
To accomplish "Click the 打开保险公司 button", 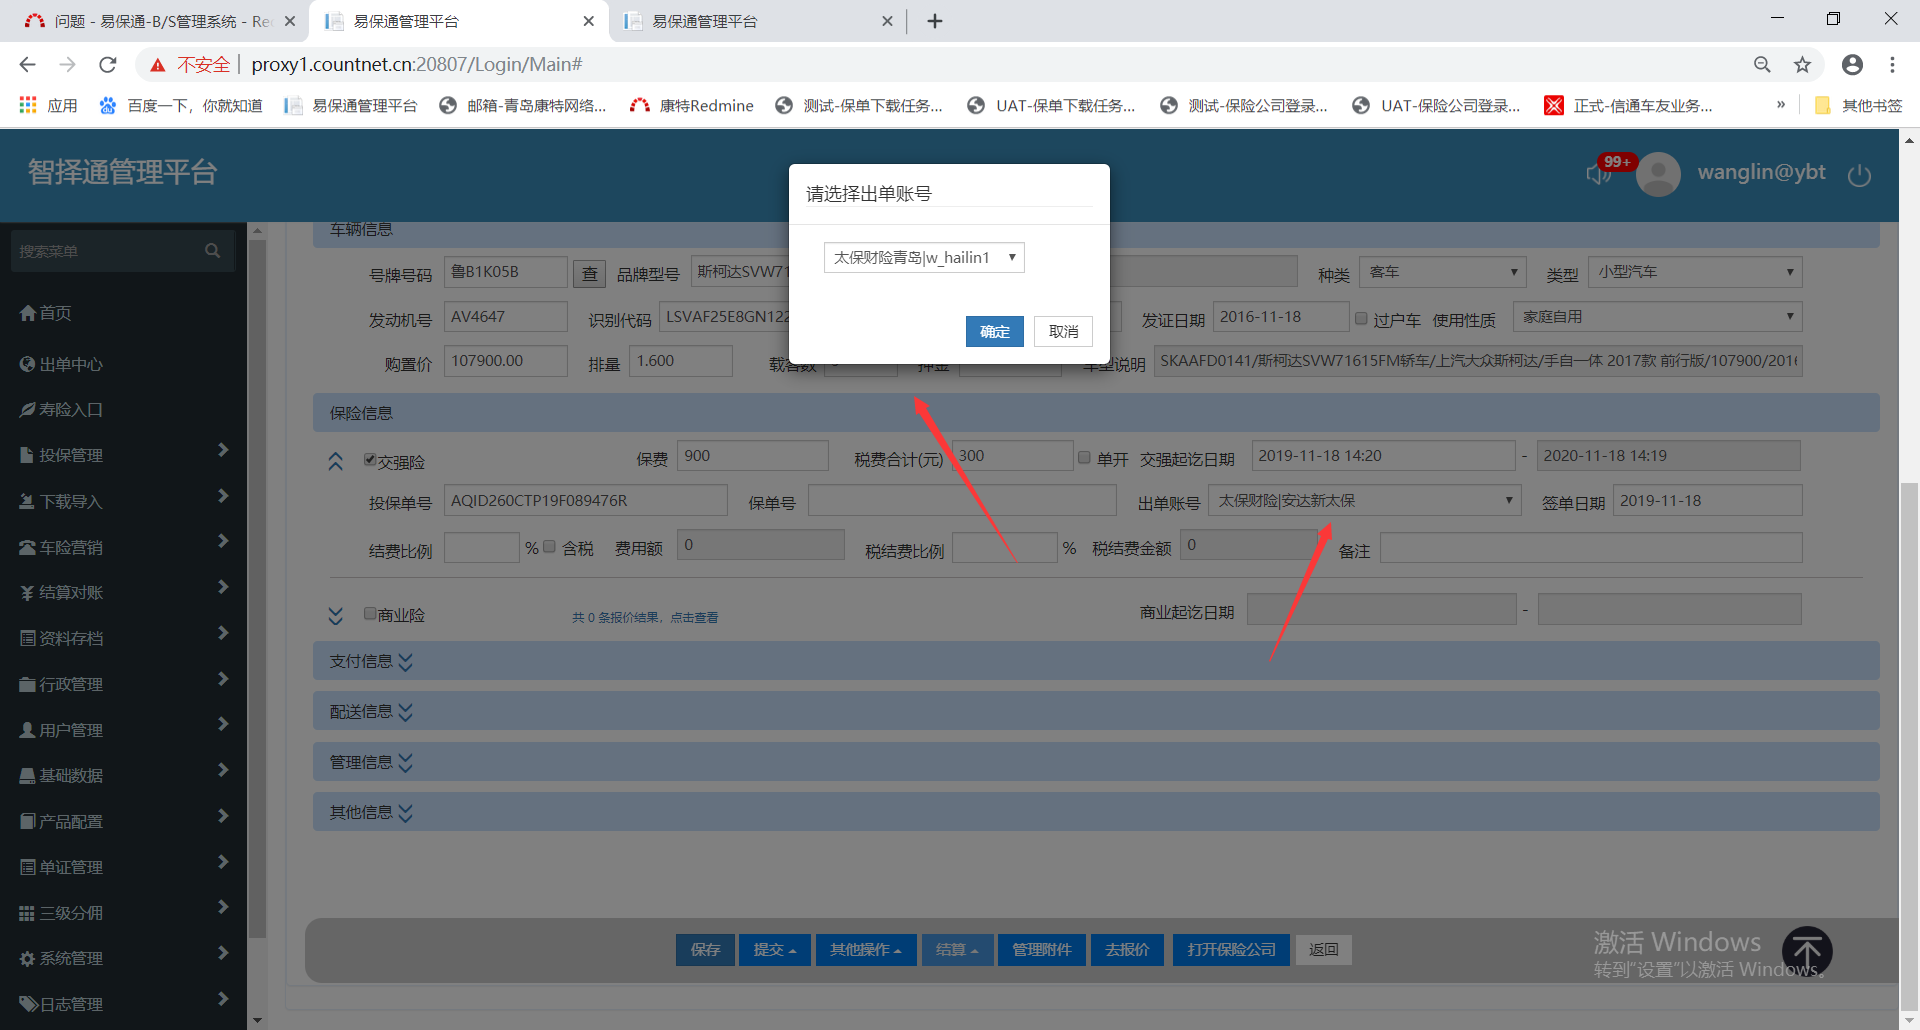I will click(1231, 950).
